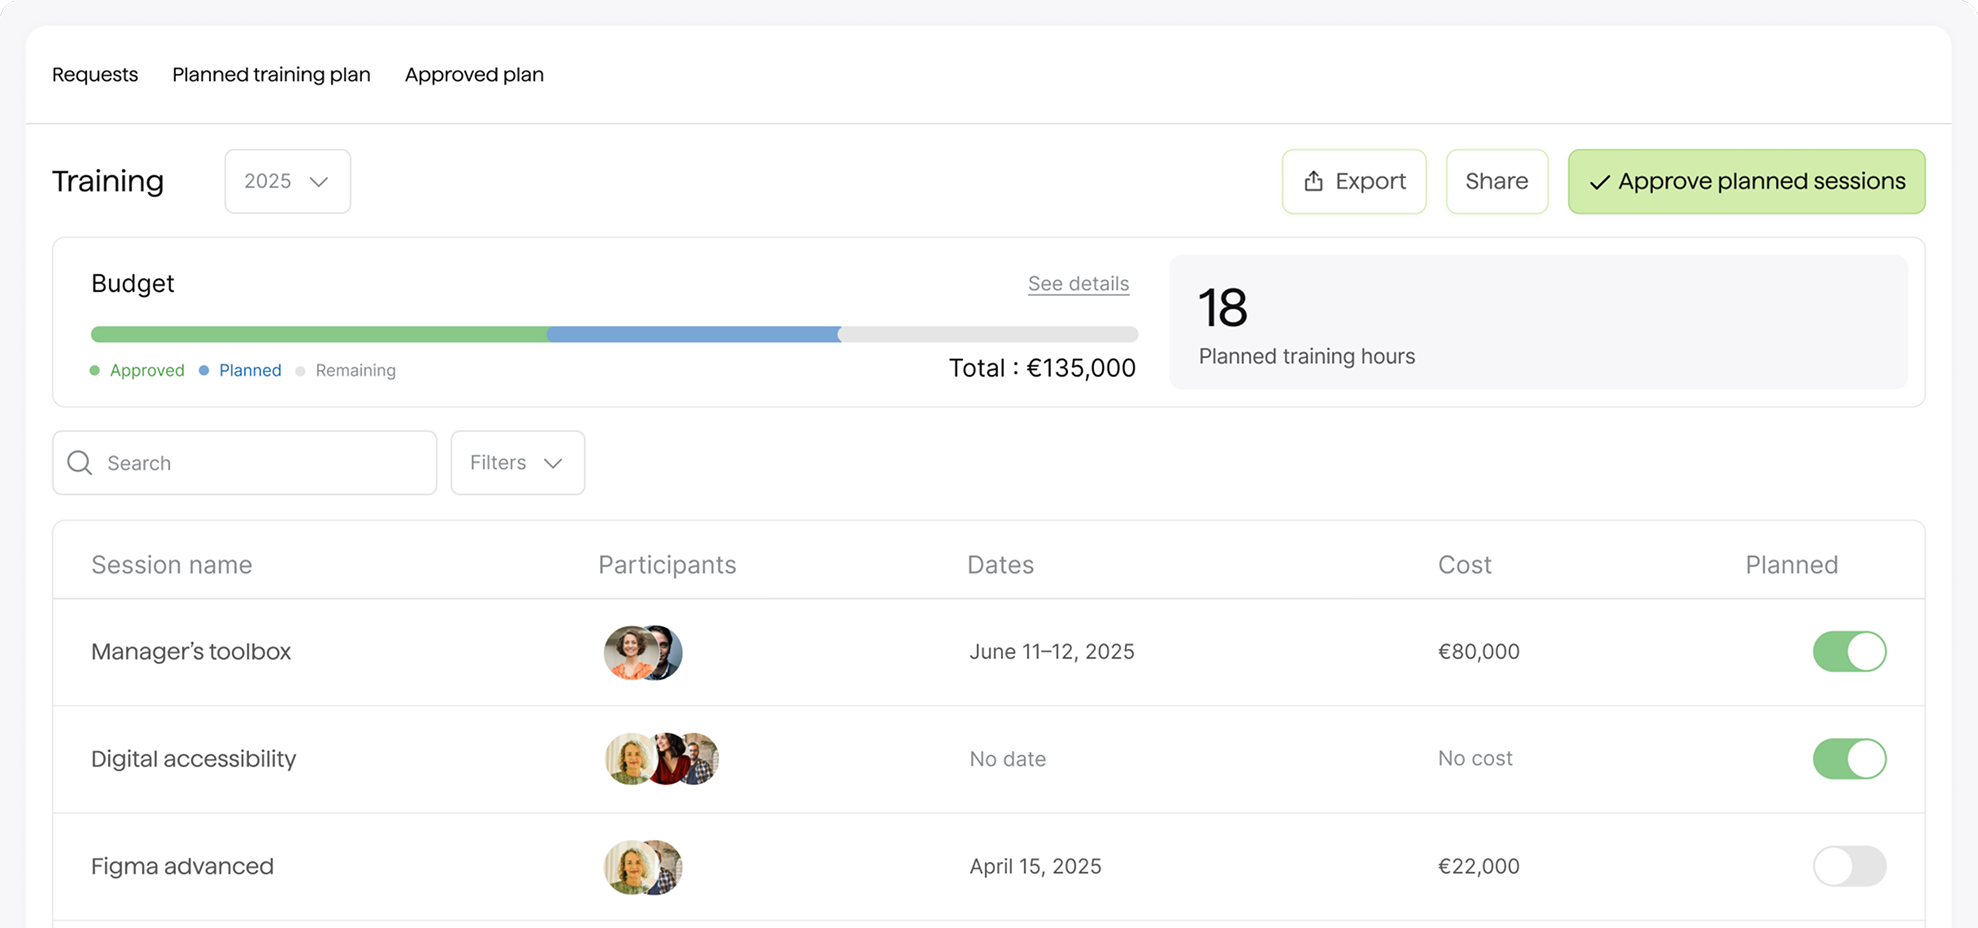Open the 2025 year dropdown
Viewport: 1978px width, 928px height.
(x=287, y=181)
